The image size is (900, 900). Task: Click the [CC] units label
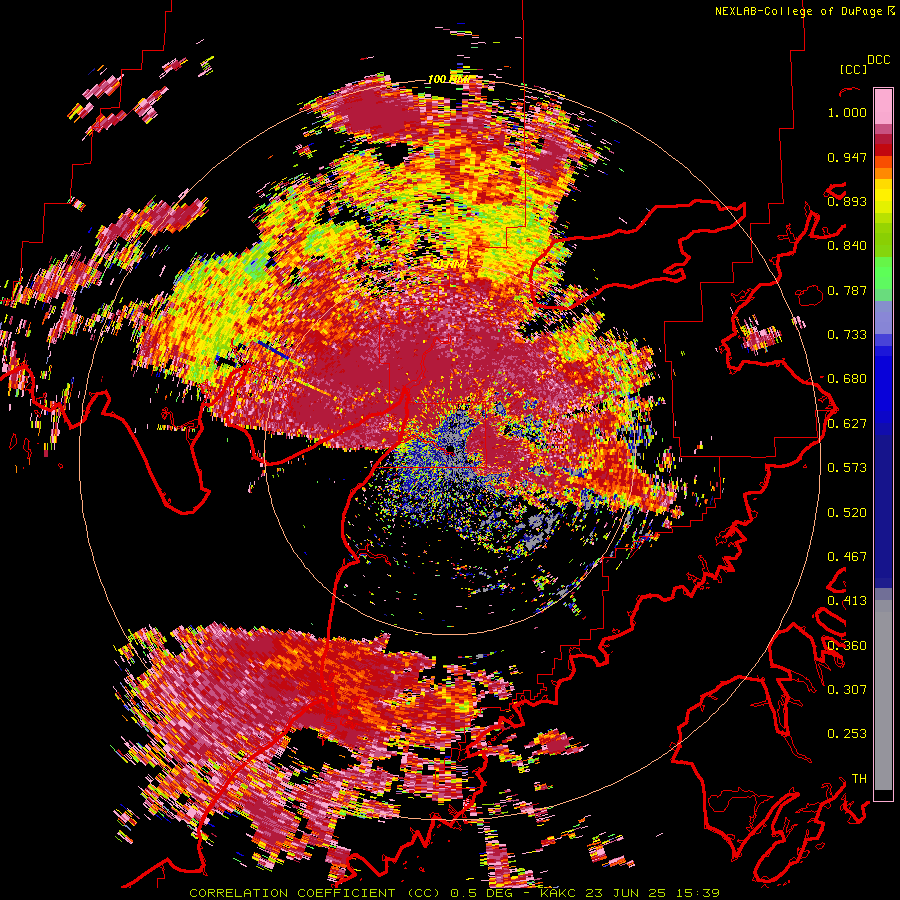click(x=853, y=69)
